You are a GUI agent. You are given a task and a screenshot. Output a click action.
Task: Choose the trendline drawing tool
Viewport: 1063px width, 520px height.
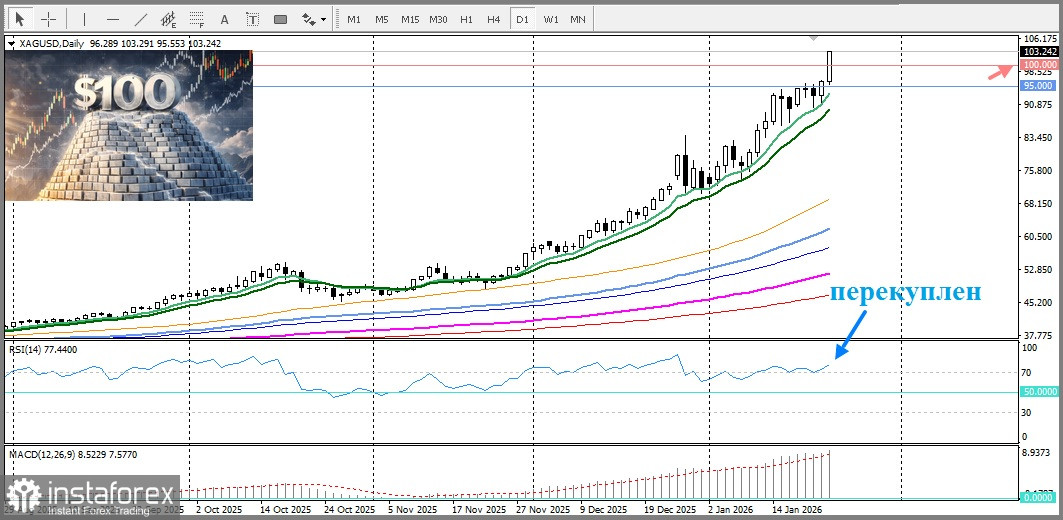coord(141,19)
